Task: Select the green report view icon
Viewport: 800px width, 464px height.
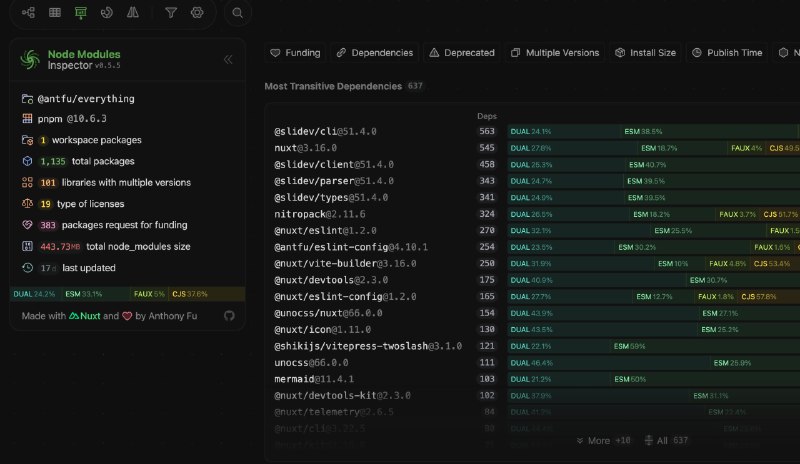Action: pyautogui.click(x=80, y=13)
